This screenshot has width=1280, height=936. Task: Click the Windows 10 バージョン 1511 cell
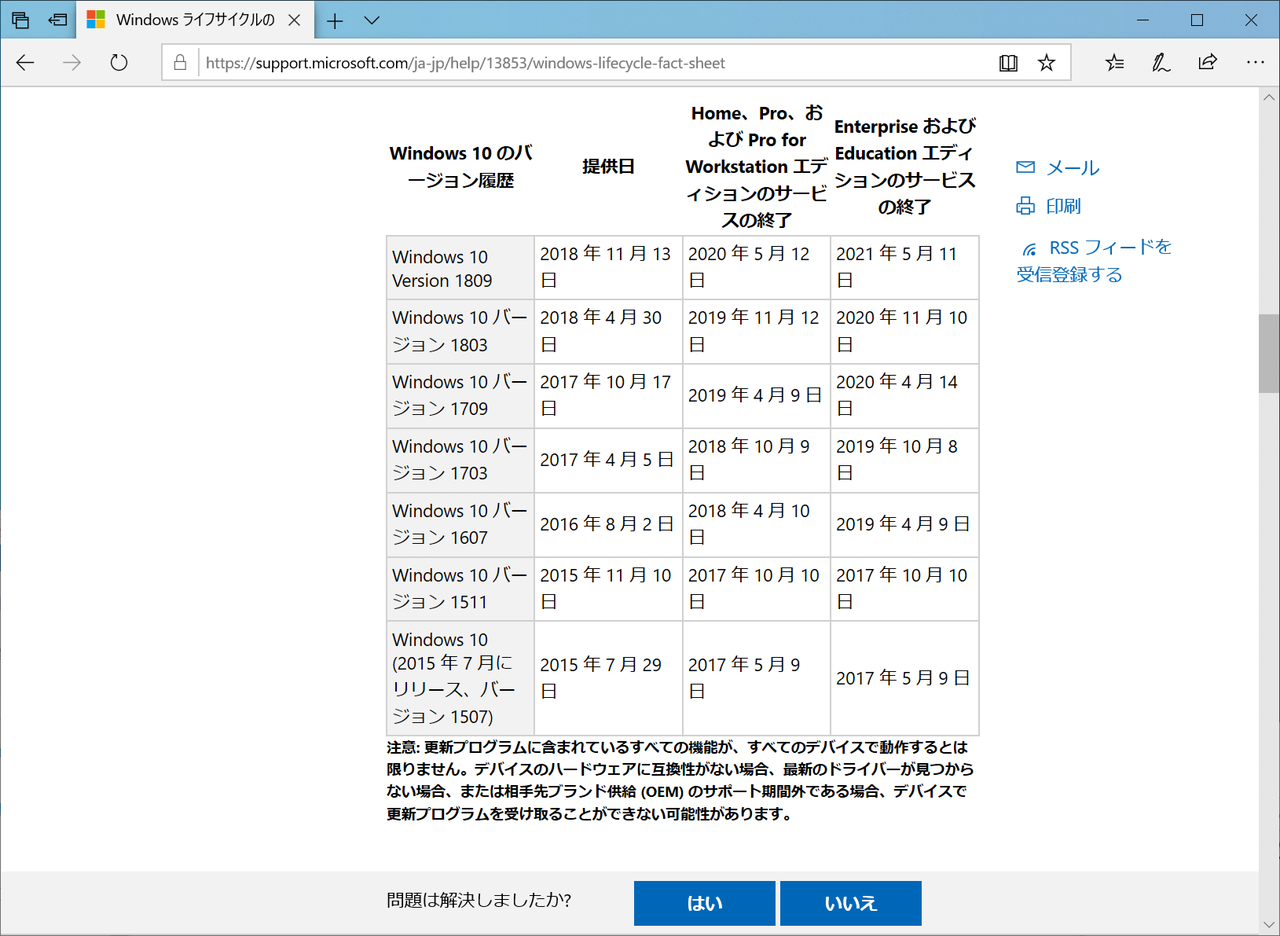click(x=460, y=588)
